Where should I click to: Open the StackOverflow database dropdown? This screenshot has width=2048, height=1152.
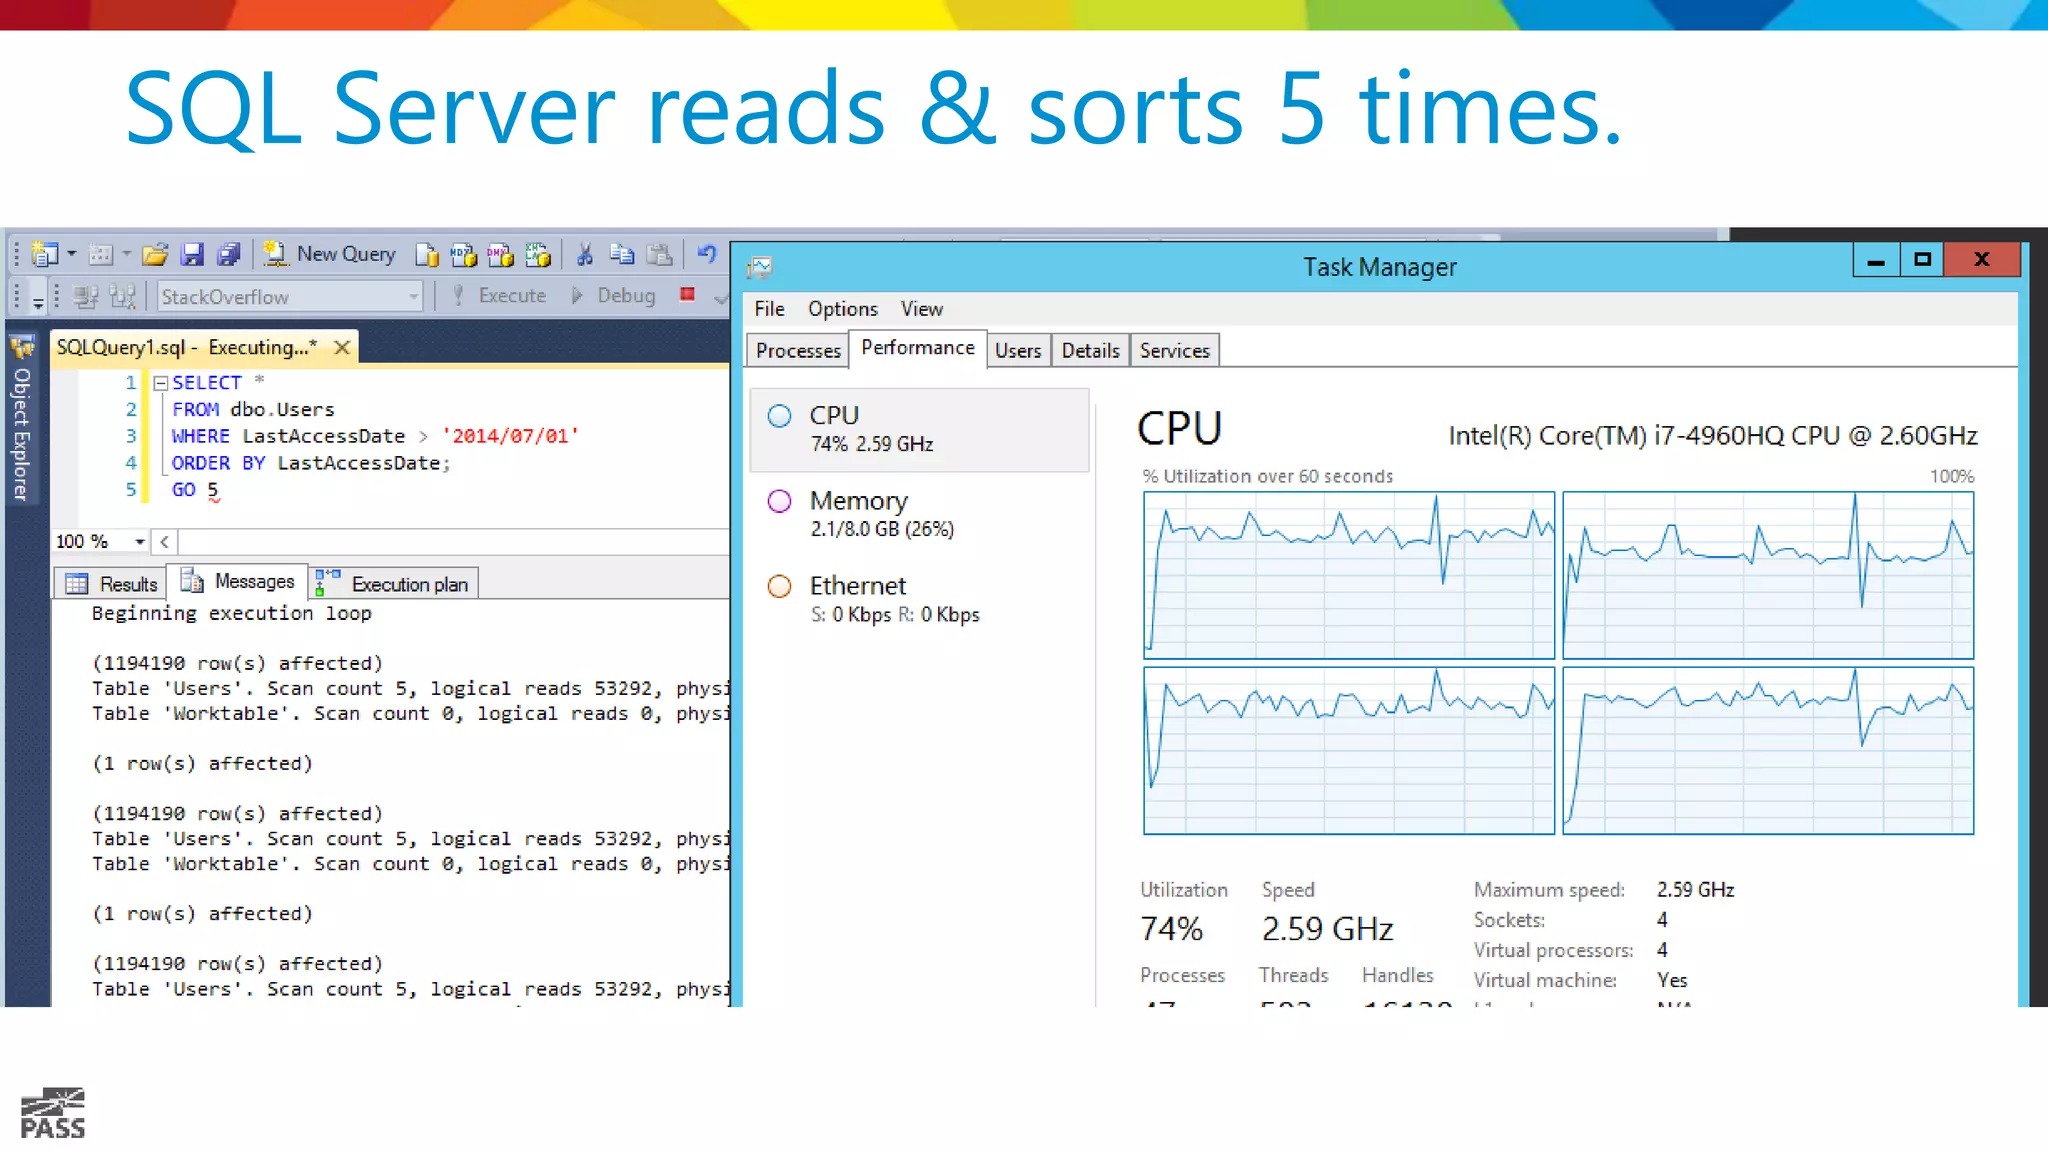[413, 296]
